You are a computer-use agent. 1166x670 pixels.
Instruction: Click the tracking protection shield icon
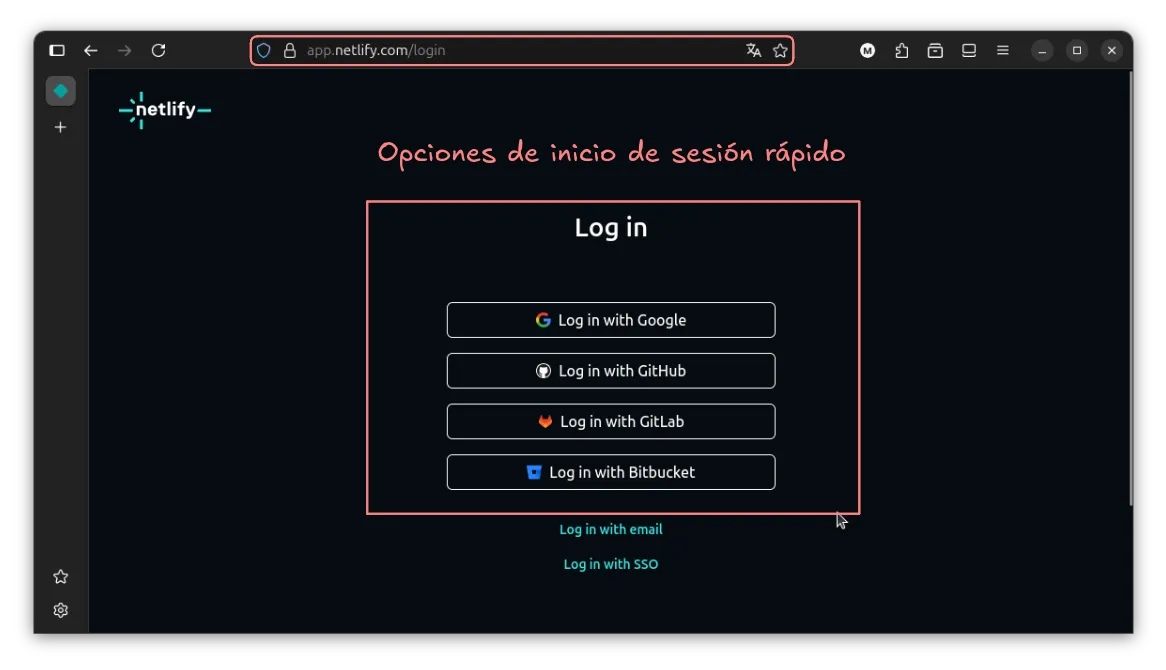tap(264, 50)
